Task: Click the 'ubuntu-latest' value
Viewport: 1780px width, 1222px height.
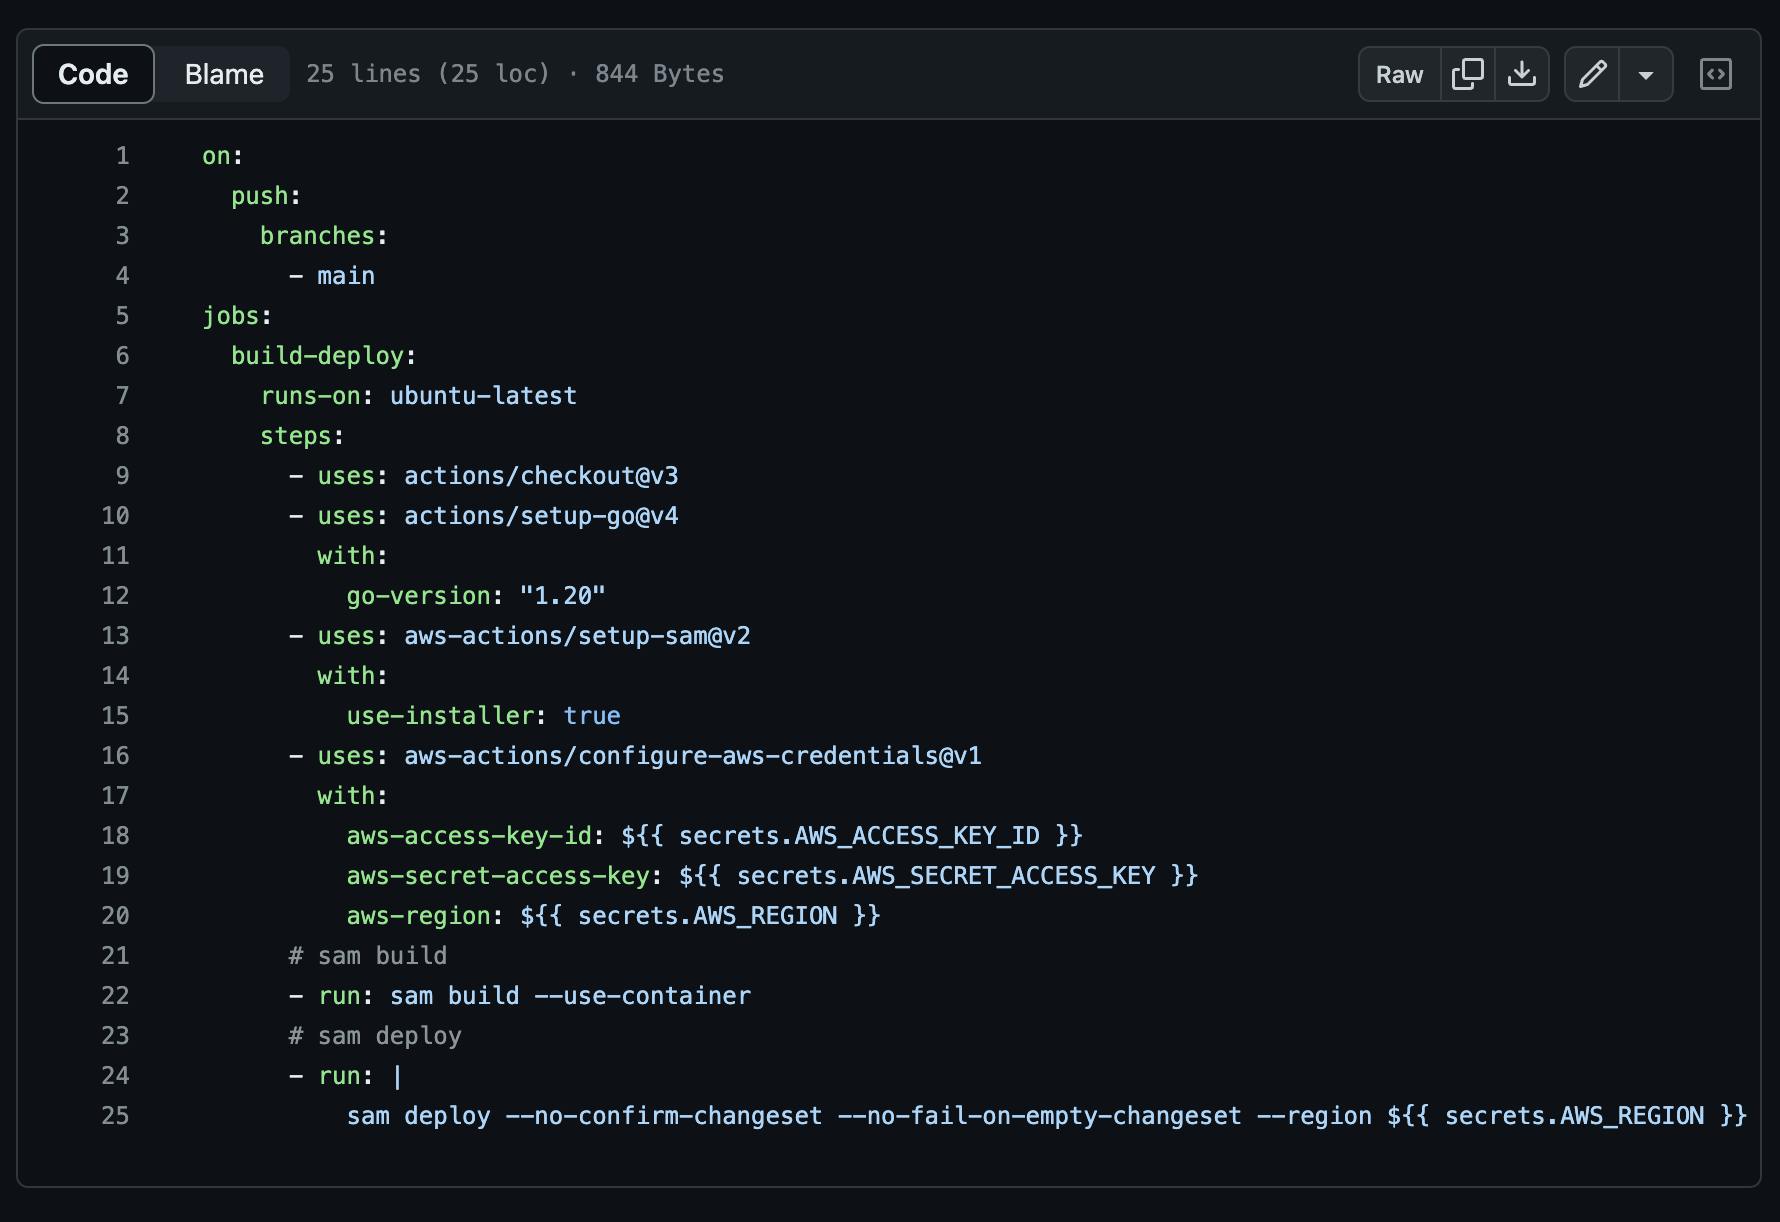Action: (x=483, y=396)
